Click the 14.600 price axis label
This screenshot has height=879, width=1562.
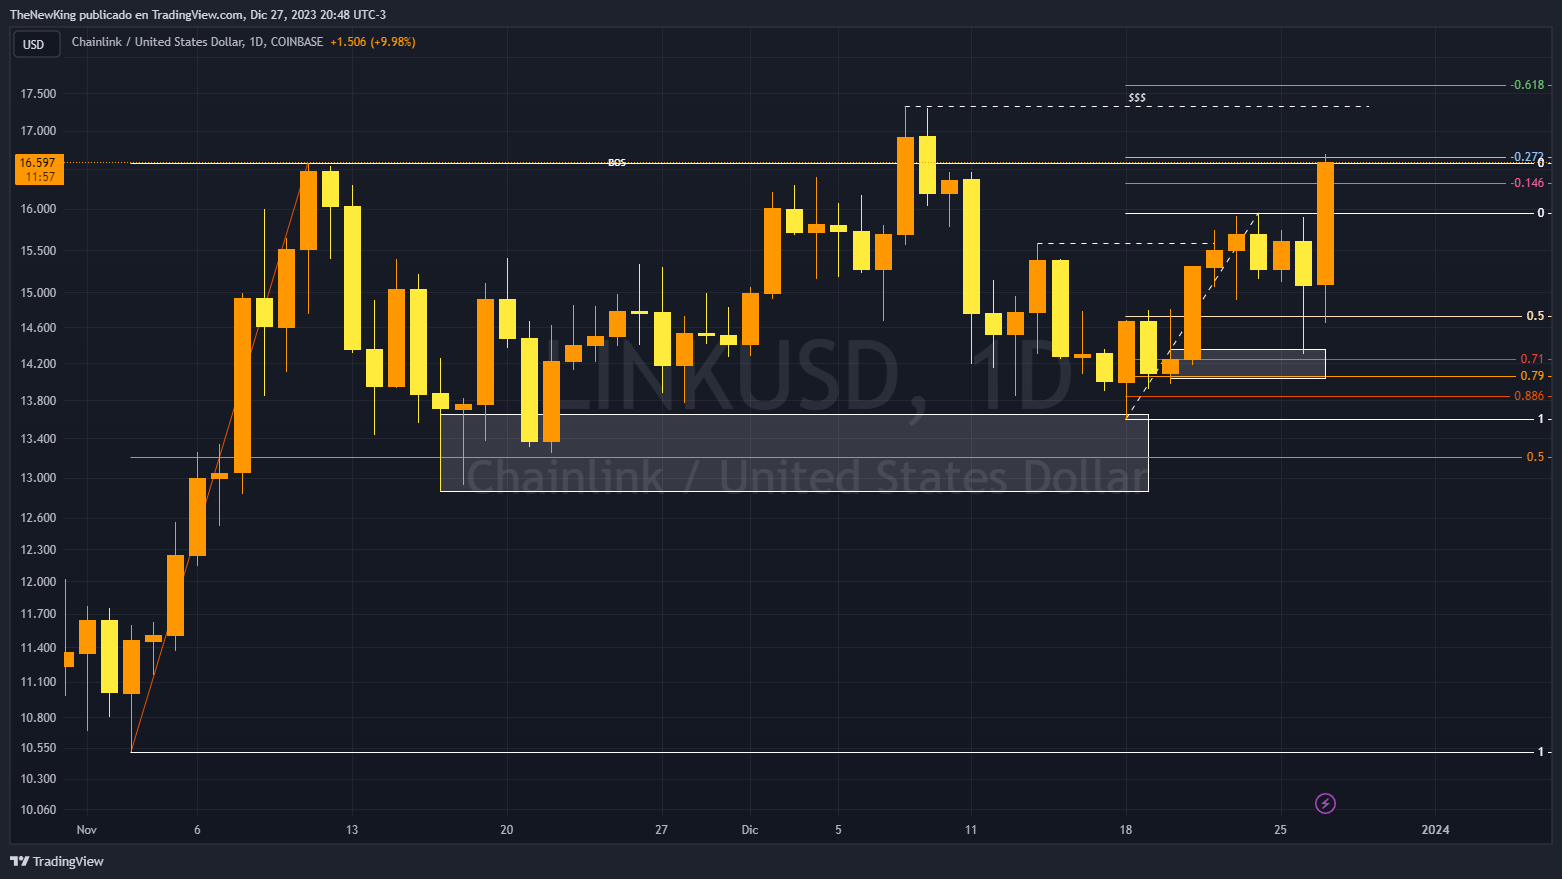(38, 328)
